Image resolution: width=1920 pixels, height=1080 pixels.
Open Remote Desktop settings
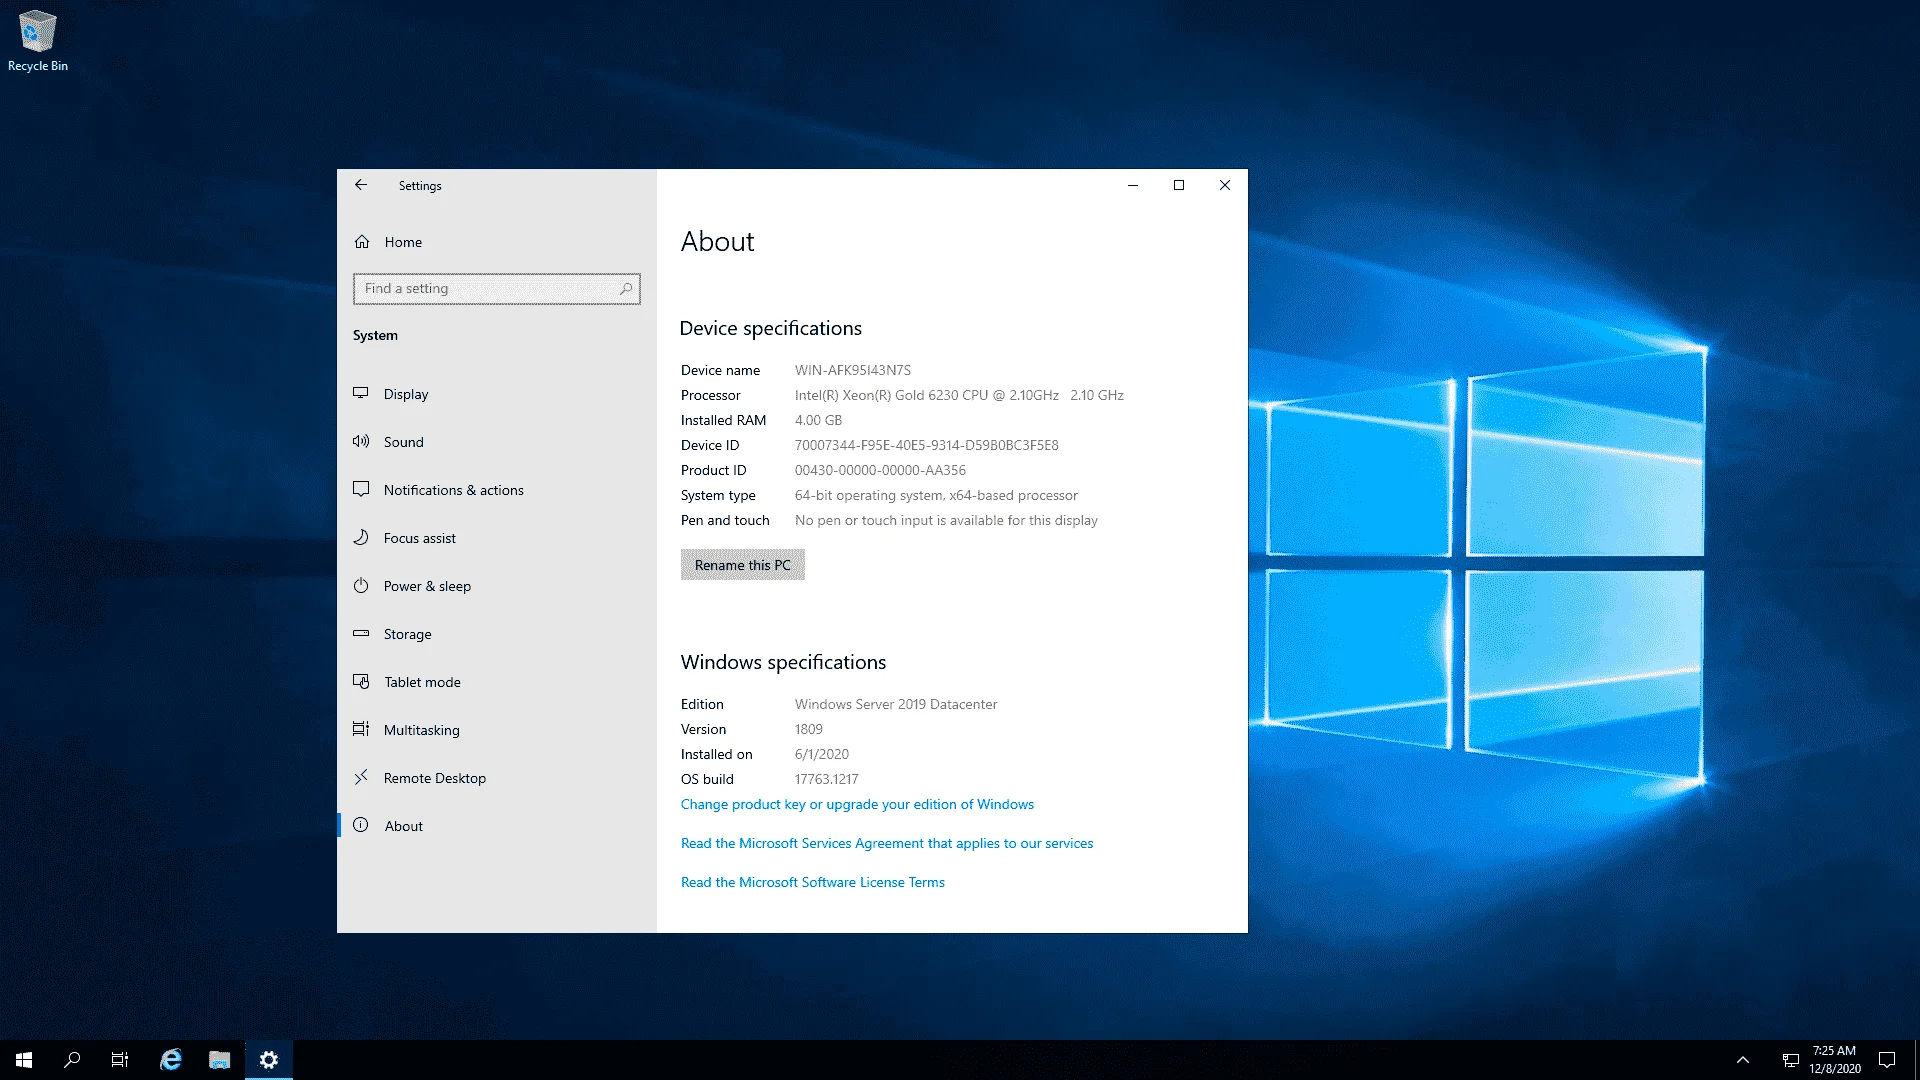(497, 778)
